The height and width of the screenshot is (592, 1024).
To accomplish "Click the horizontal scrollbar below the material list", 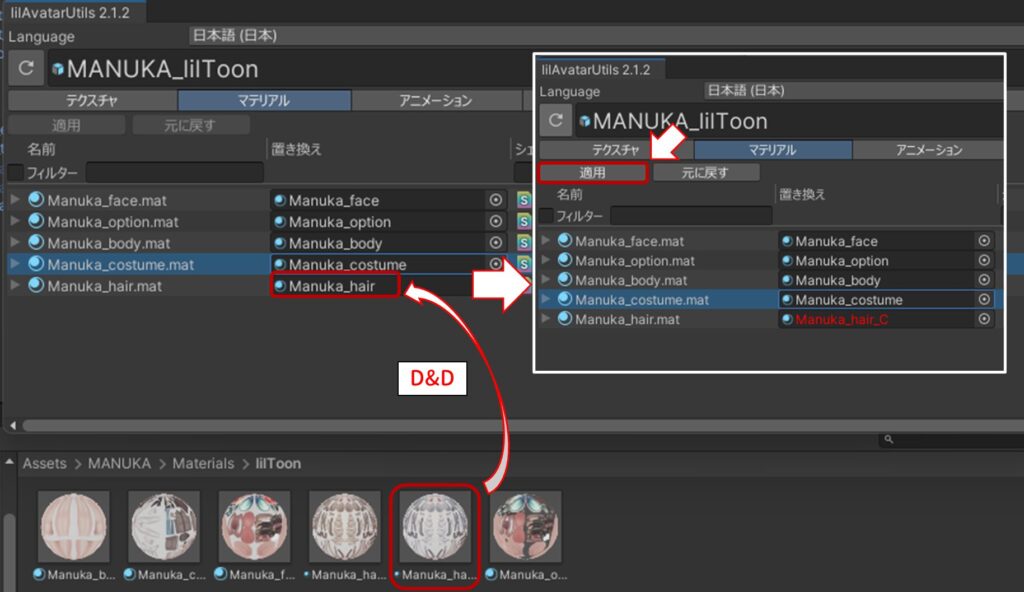I will click(x=400, y=425).
